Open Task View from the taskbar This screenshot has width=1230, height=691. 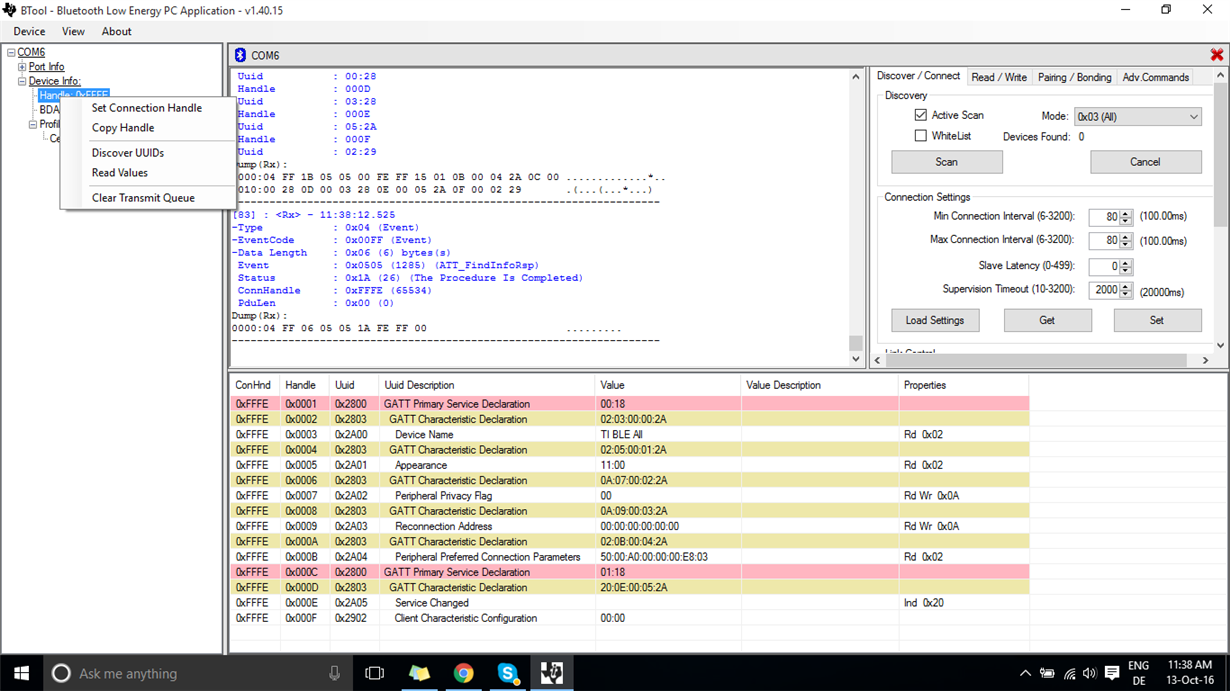(375, 673)
